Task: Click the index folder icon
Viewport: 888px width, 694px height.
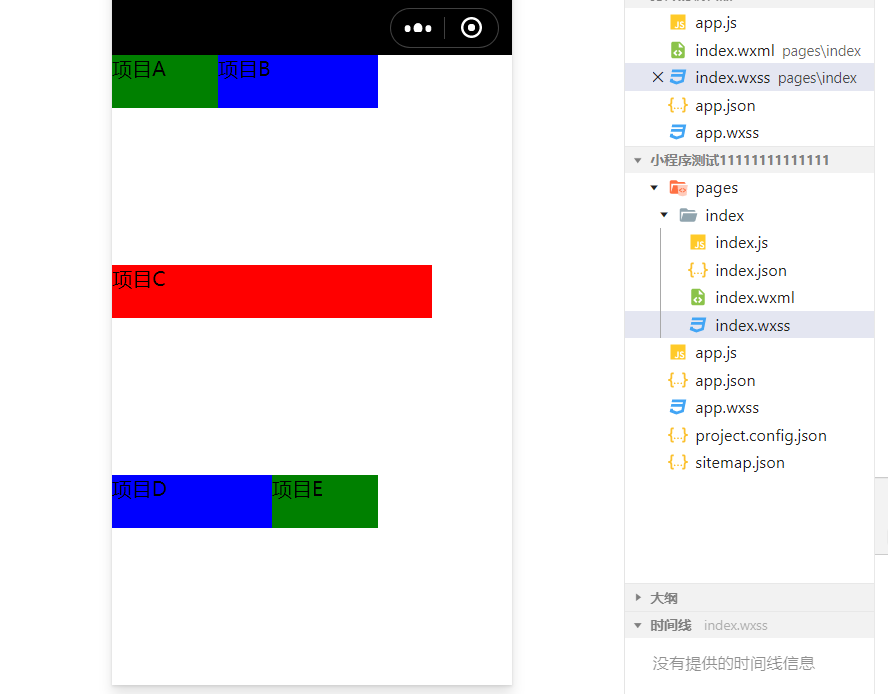Action: (x=688, y=215)
